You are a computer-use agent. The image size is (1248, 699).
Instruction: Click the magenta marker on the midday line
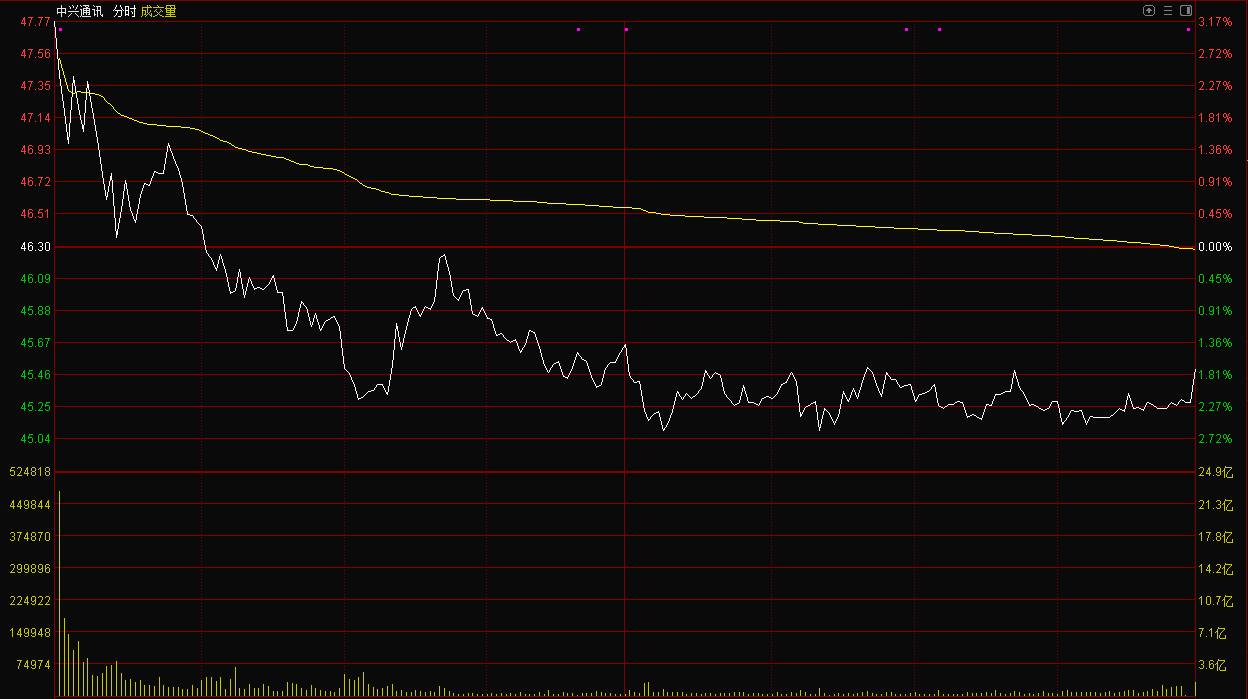(x=626, y=30)
